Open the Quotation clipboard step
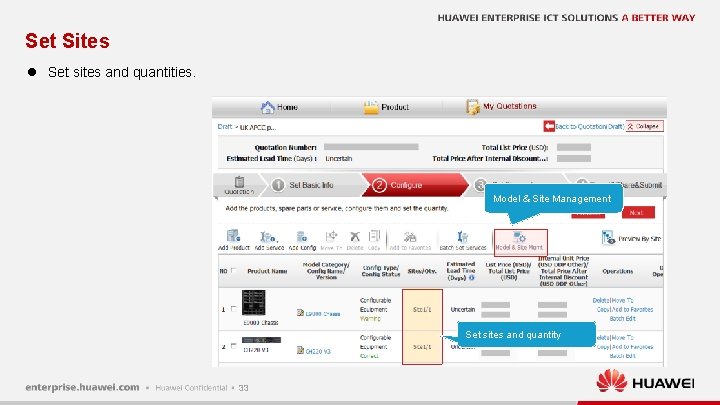 coord(239,185)
